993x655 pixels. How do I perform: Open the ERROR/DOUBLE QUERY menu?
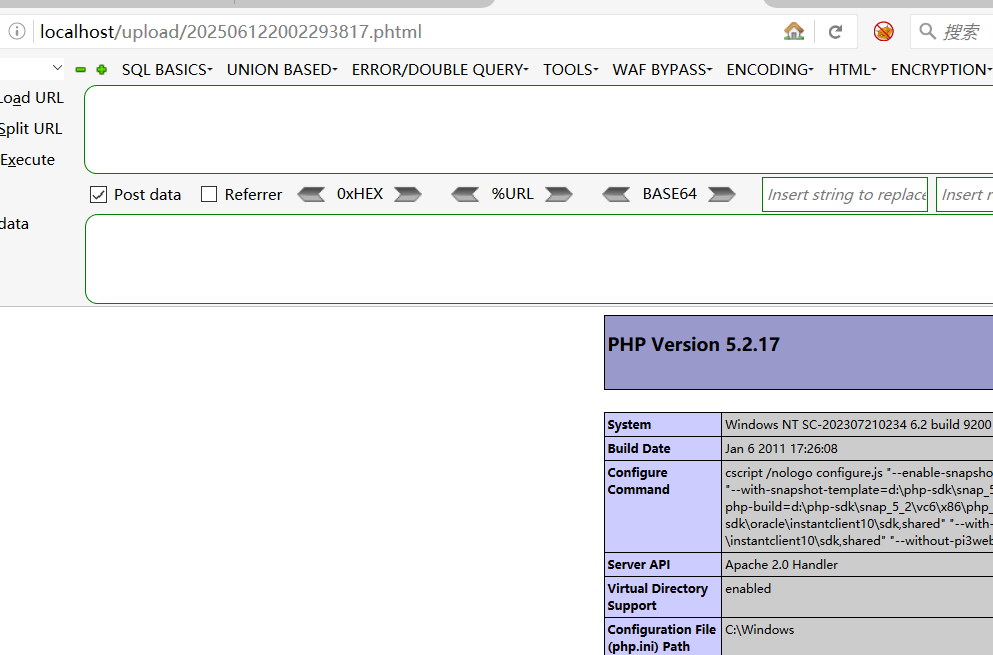coord(440,70)
